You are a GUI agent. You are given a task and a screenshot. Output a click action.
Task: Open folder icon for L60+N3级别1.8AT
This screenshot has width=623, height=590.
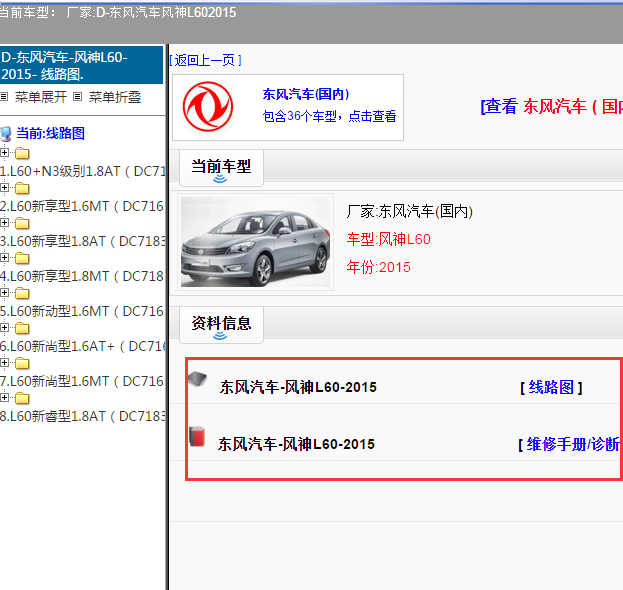coord(22,153)
